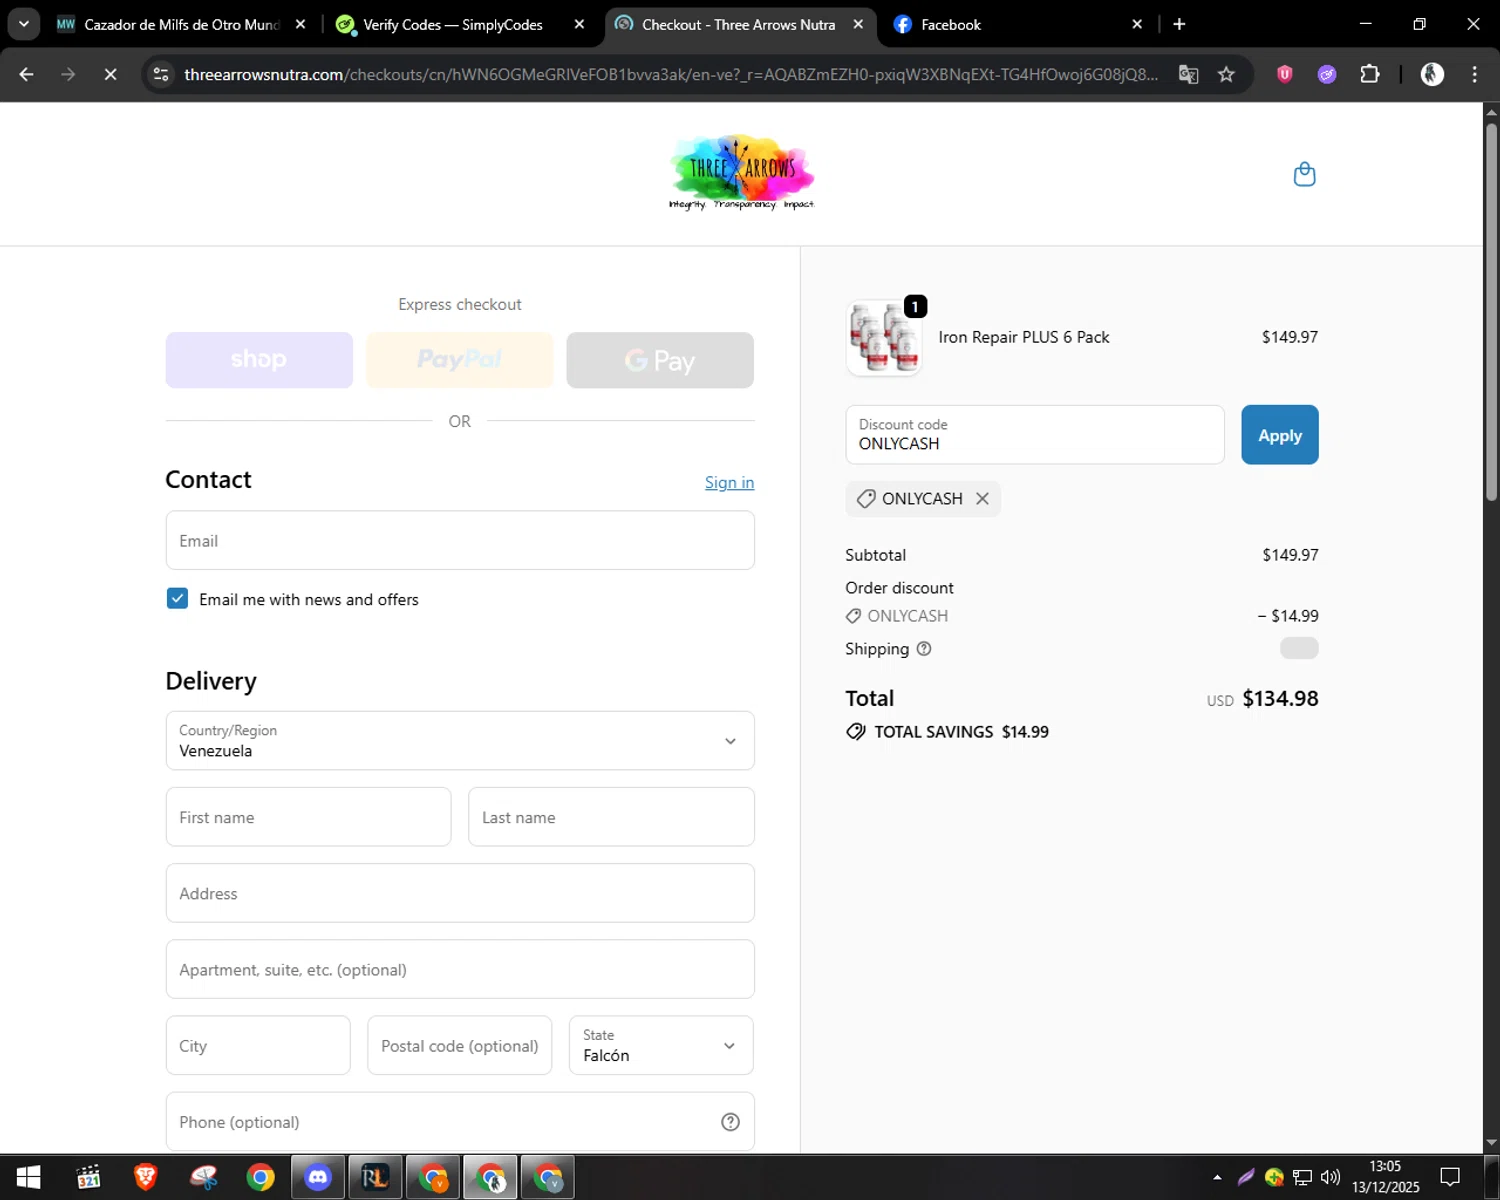Pay with Google Pay express button
The image size is (1500, 1200).
tap(660, 360)
